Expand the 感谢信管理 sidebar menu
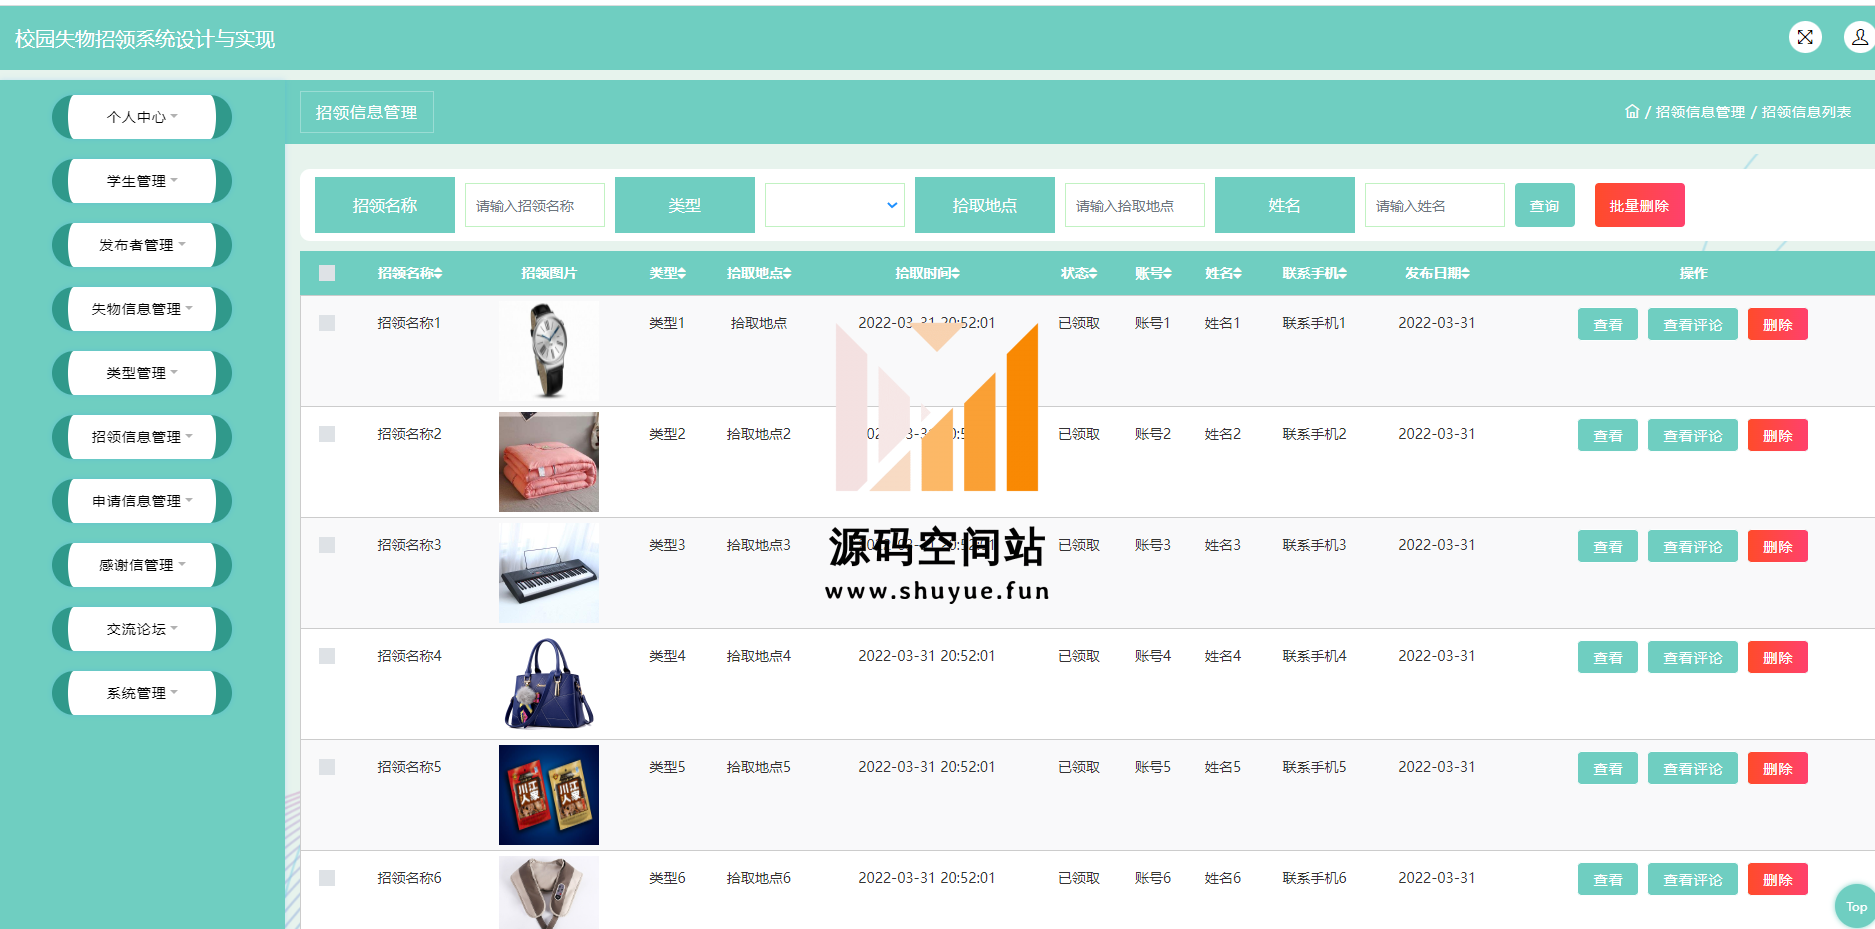The image size is (1875, 929). [x=142, y=565]
